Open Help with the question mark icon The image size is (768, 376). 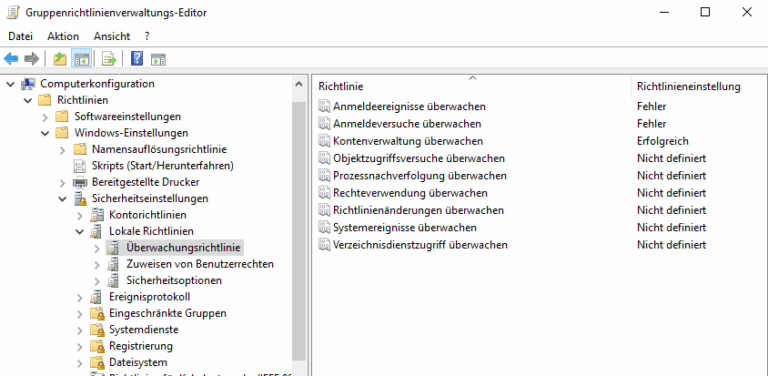pos(137,59)
